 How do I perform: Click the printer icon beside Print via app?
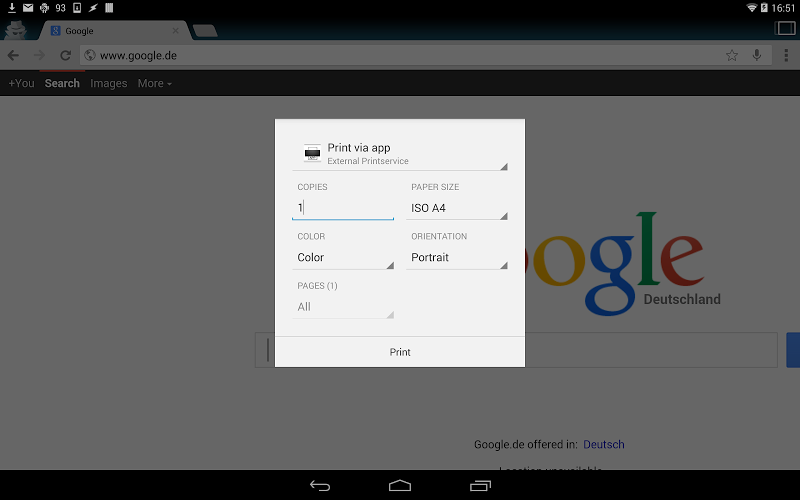pos(312,153)
